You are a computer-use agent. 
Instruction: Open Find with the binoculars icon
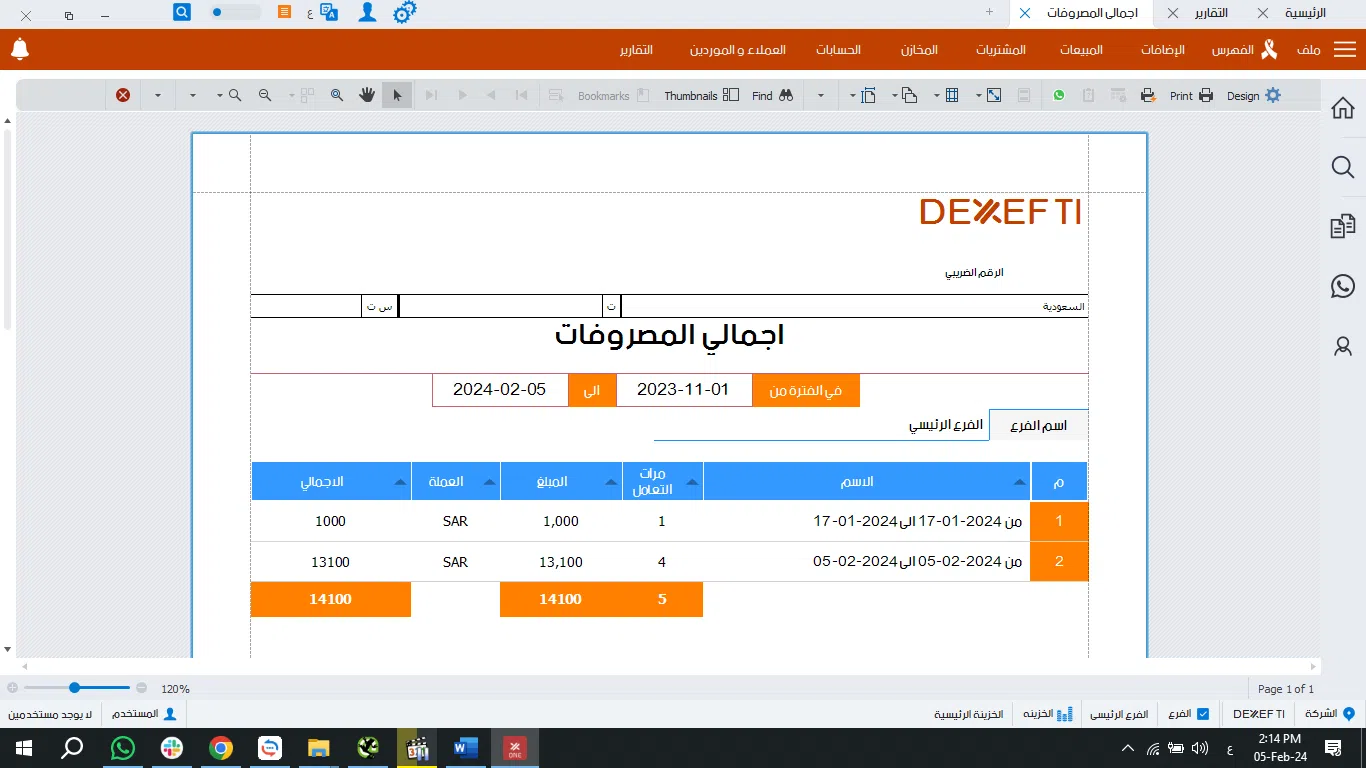pyautogui.click(x=773, y=96)
